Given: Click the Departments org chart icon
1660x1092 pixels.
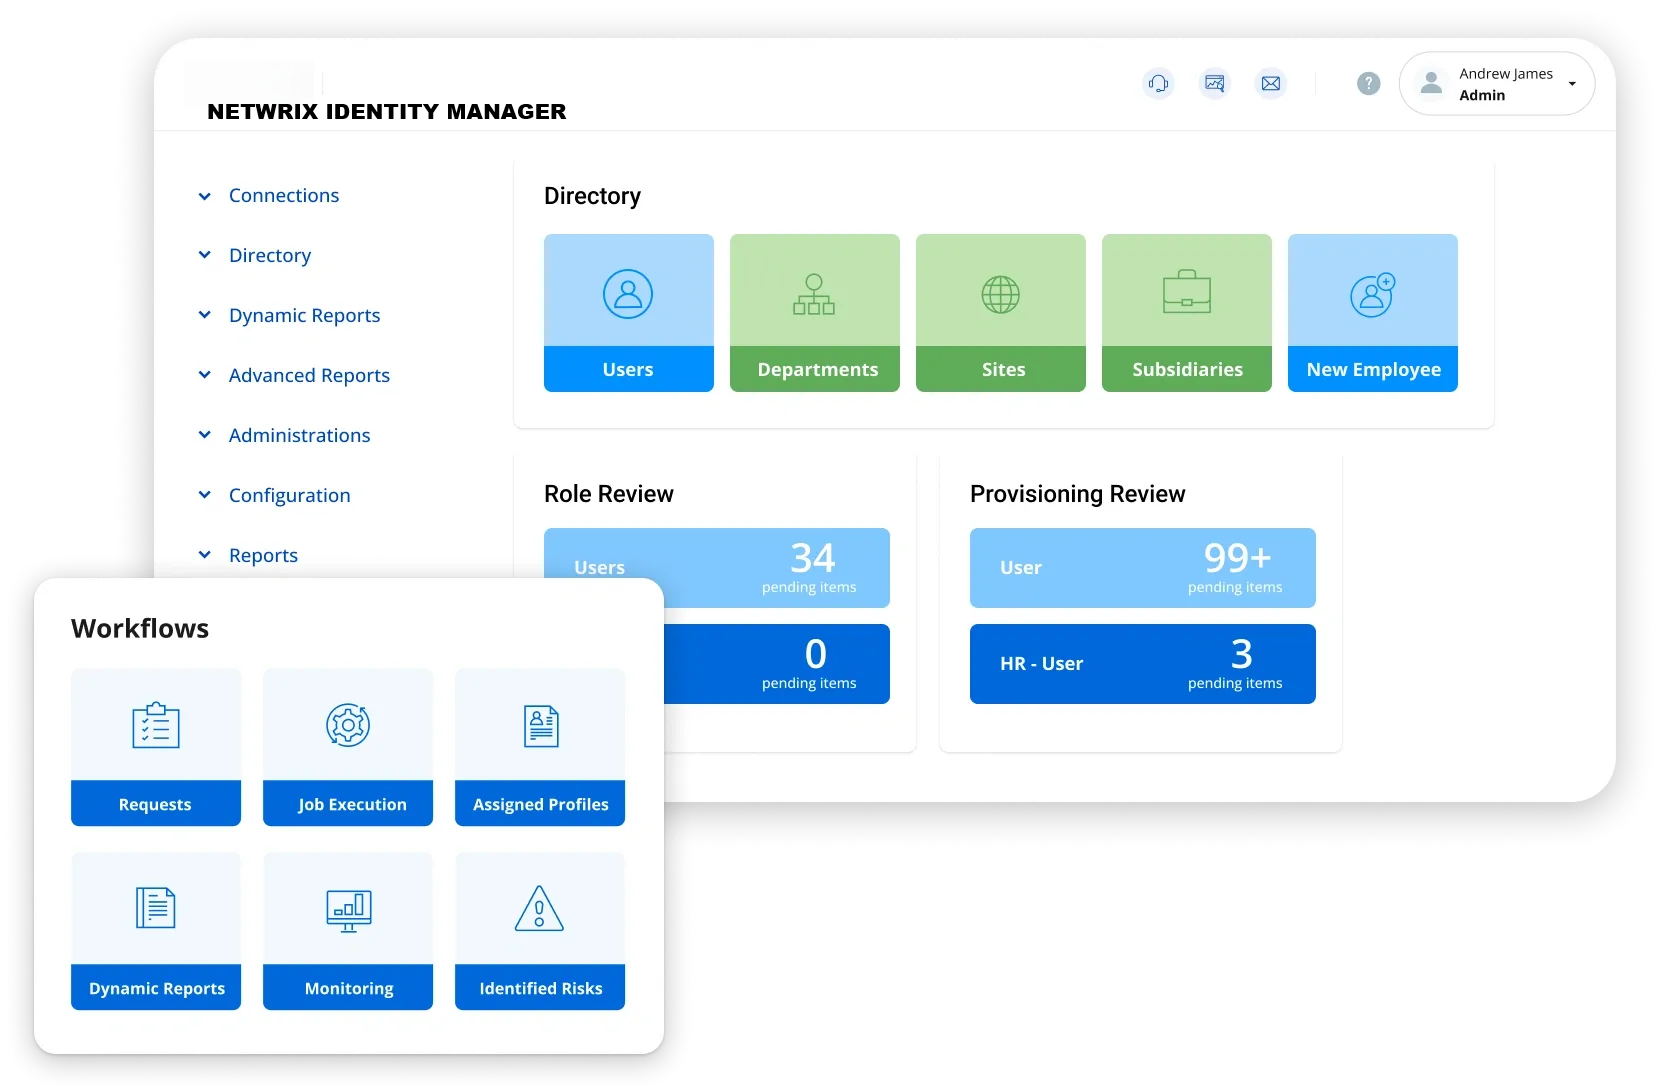Looking at the screenshot, I should (x=814, y=294).
